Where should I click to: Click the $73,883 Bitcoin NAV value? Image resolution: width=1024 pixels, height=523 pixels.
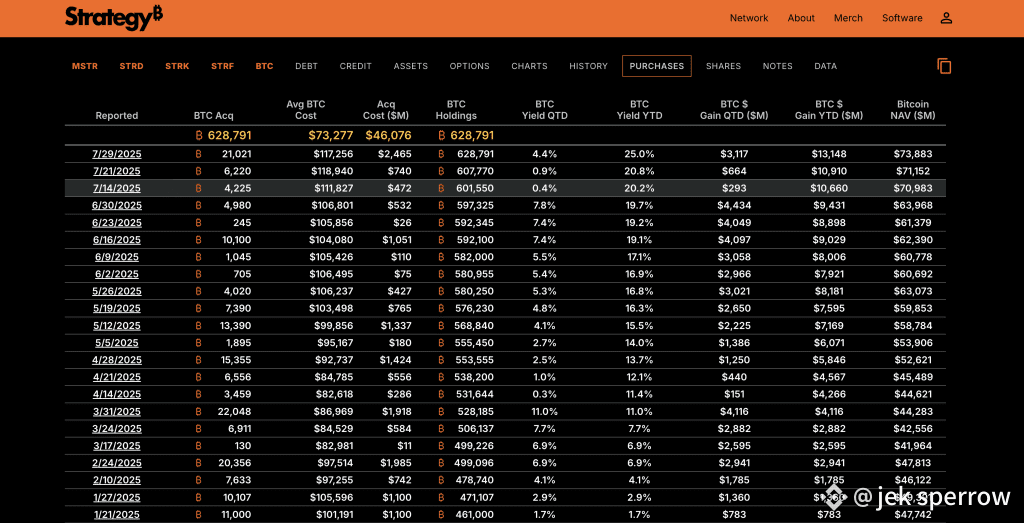pyautogui.click(x=913, y=154)
